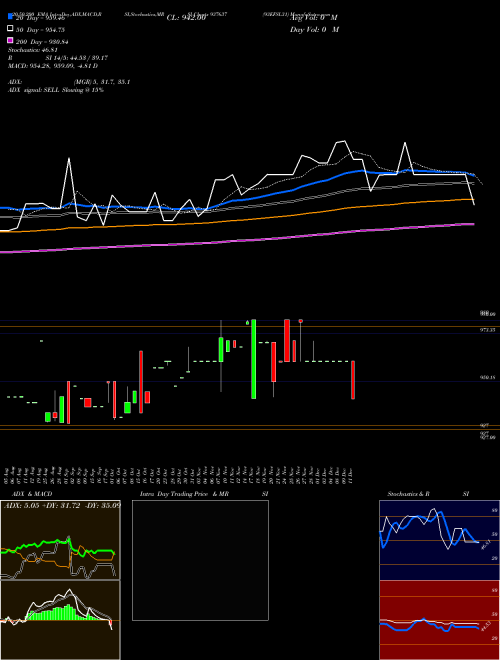The image size is (500, 660).
Task: Click the last red candlestick on the right
Action: click(x=353, y=380)
